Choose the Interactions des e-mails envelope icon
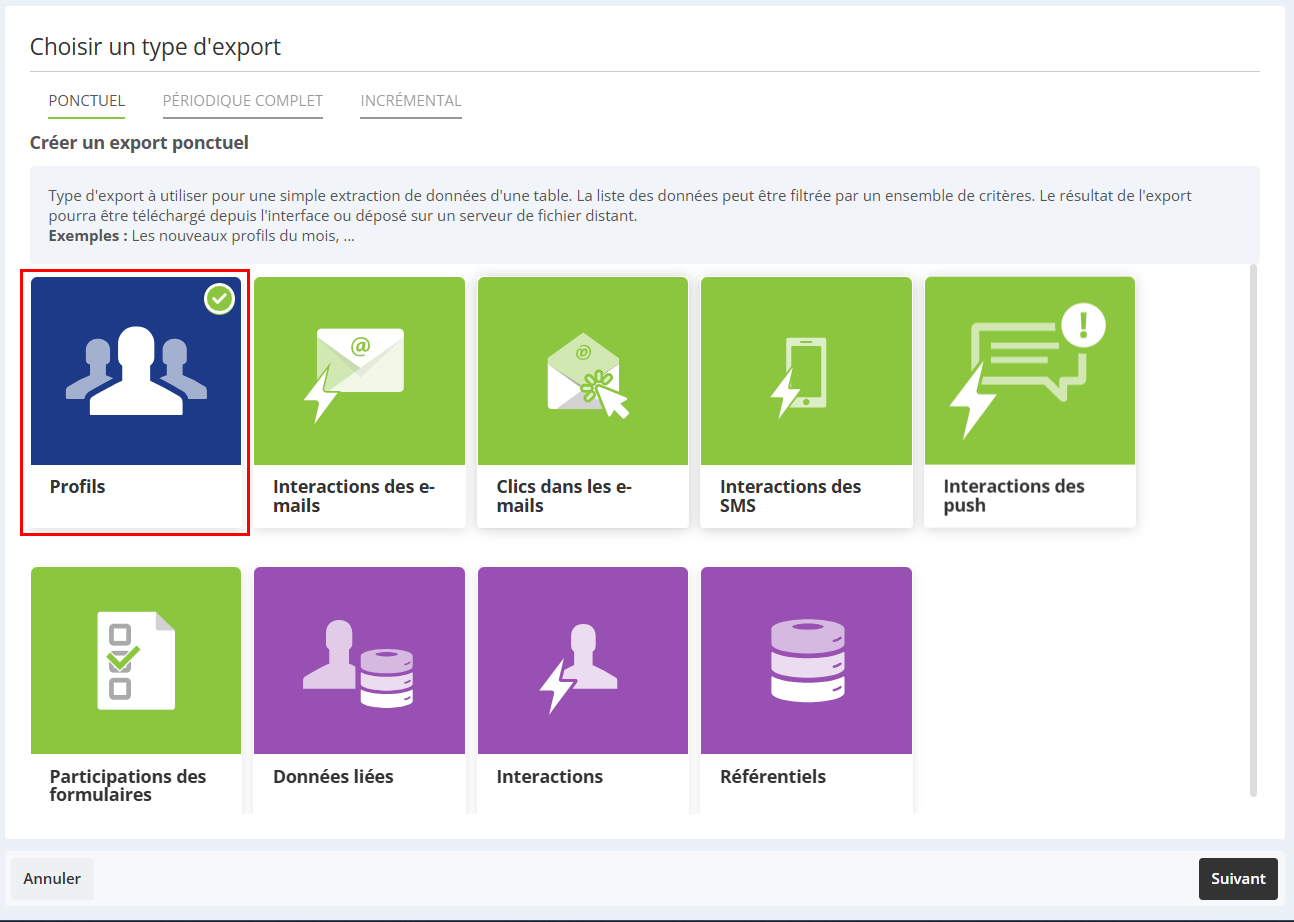 click(354, 374)
